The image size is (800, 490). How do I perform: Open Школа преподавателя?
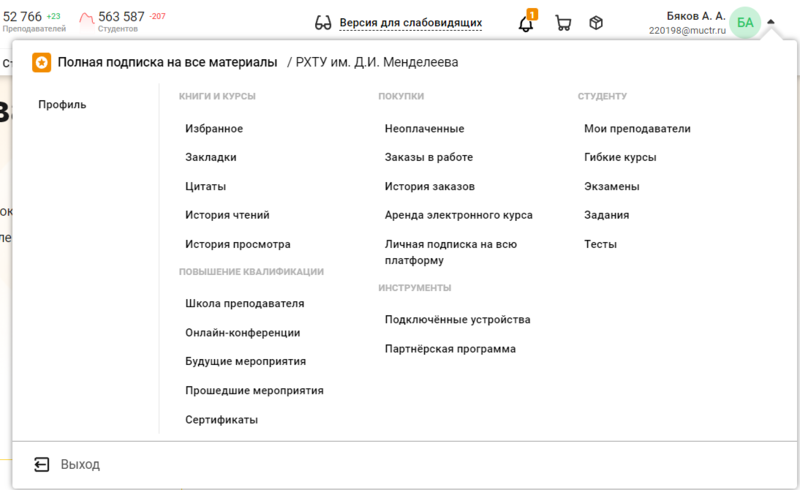244,303
